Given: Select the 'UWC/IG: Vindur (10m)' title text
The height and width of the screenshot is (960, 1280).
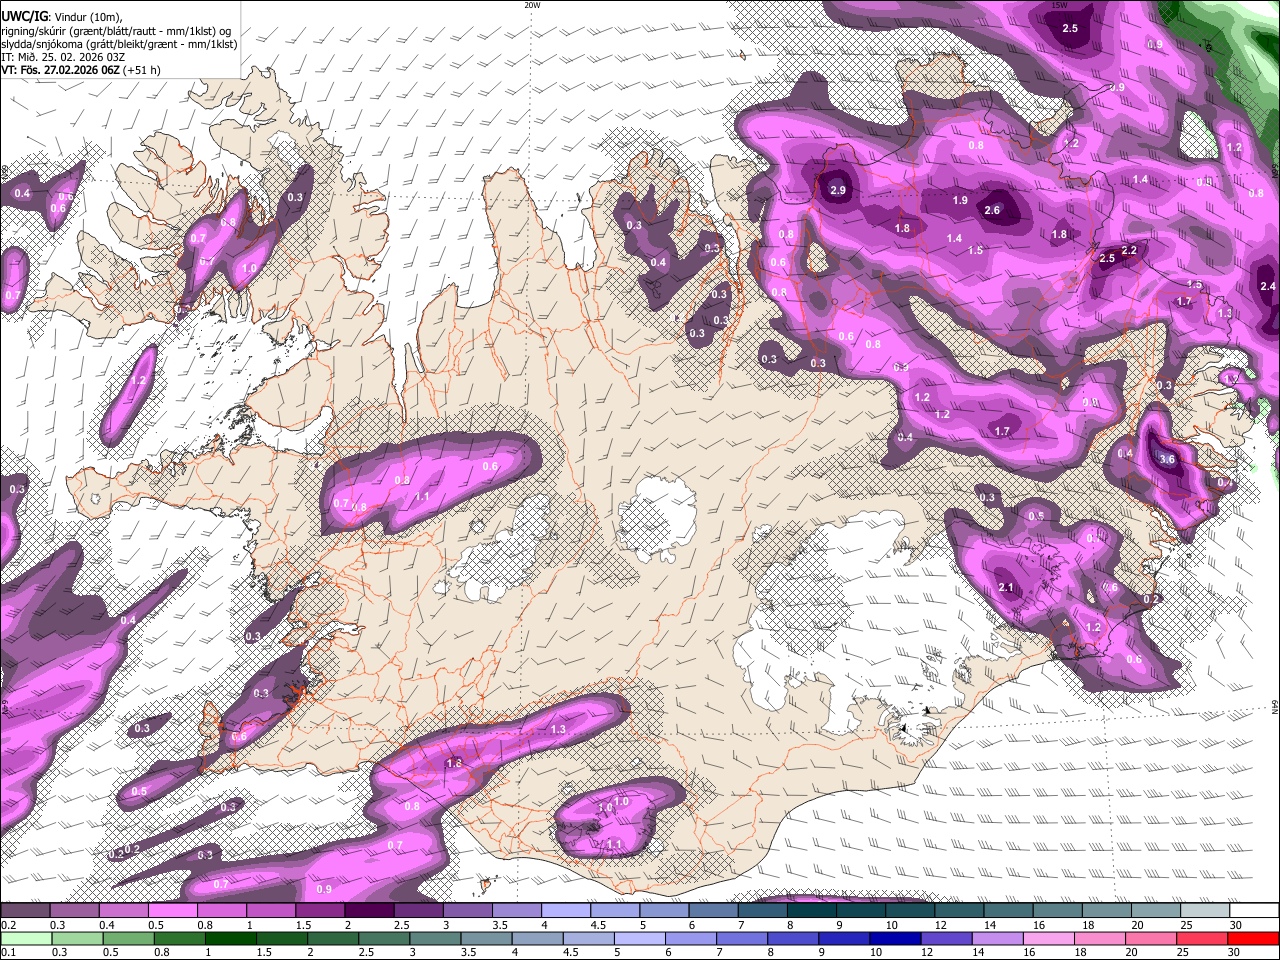Looking at the screenshot, I should pyautogui.click(x=61, y=16).
